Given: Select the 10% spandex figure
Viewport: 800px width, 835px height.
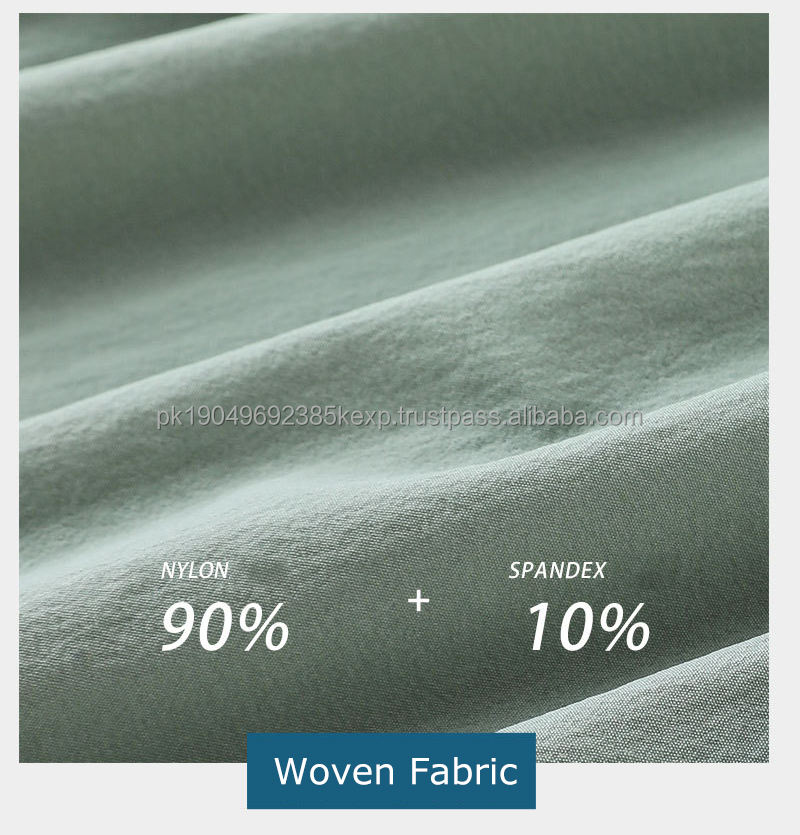Looking at the screenshot, I should [588, 626].
